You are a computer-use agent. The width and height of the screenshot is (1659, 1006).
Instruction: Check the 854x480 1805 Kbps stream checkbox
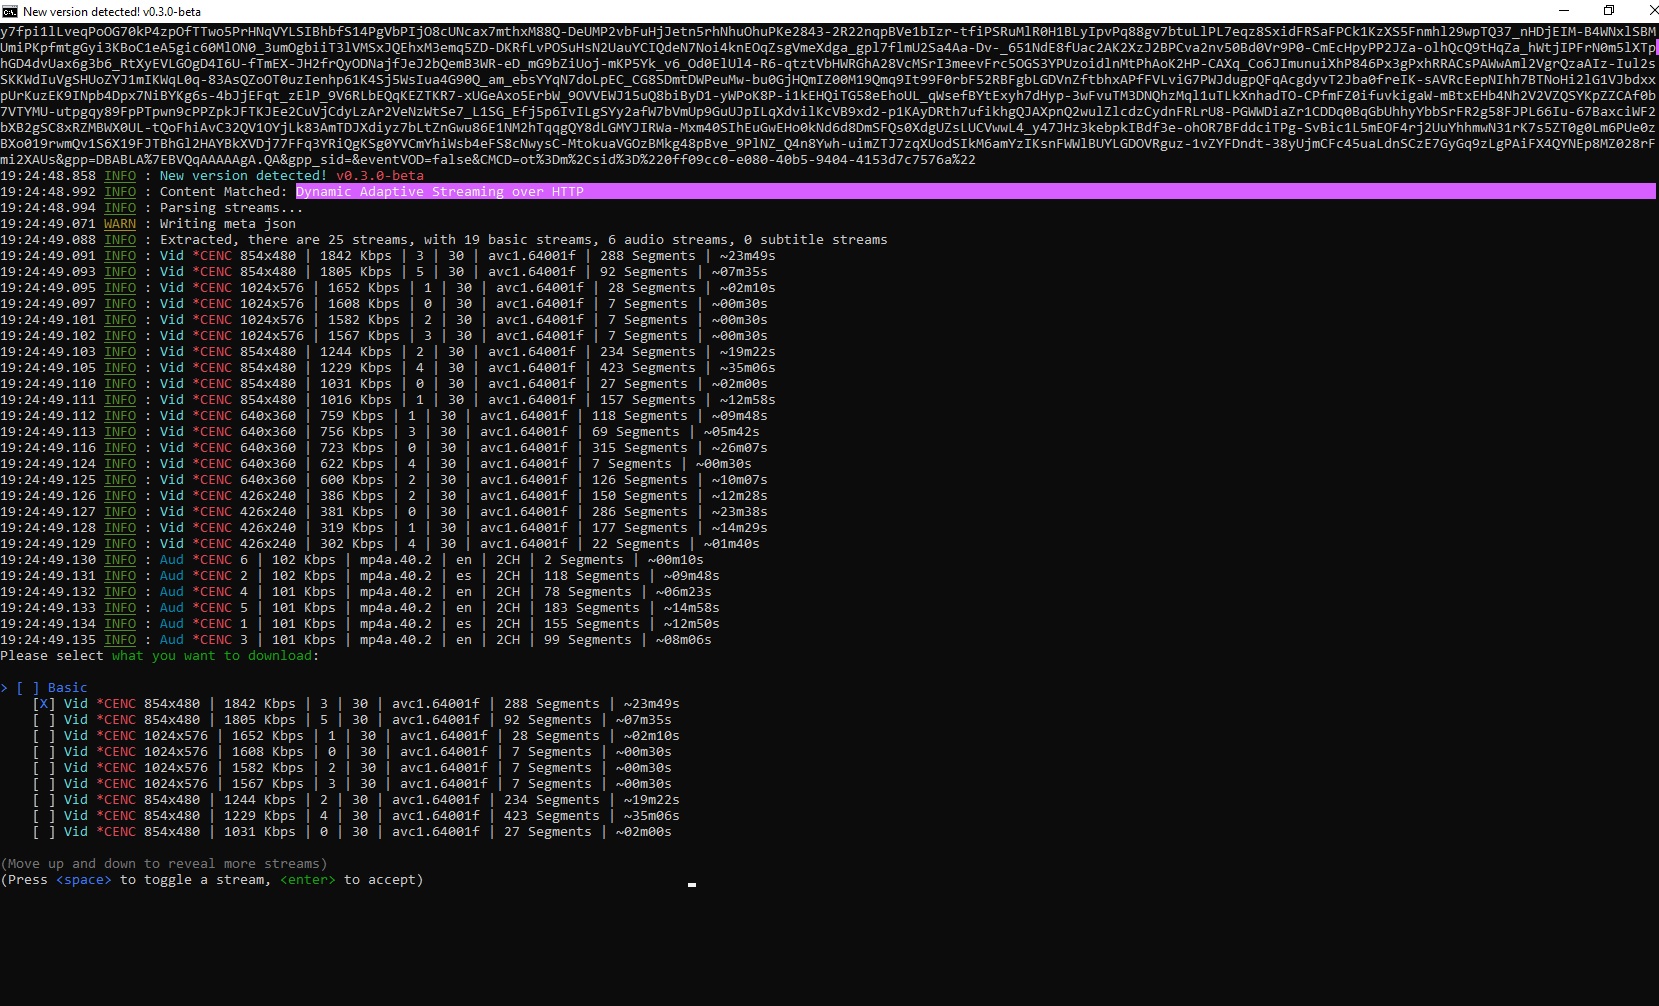tap(44, 720)
